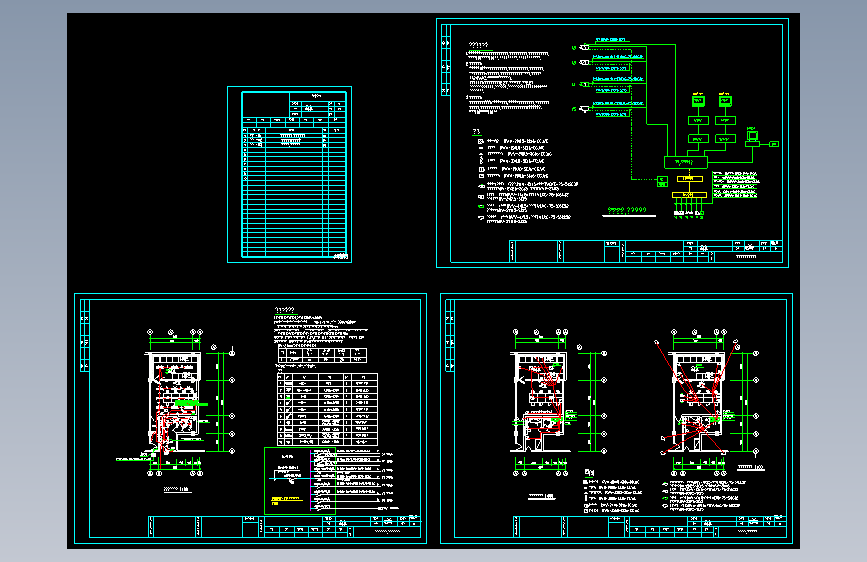Click the white equipment schedule table
Image resolution: width=867 pixels, height=562 pixels.
[327, 409]
